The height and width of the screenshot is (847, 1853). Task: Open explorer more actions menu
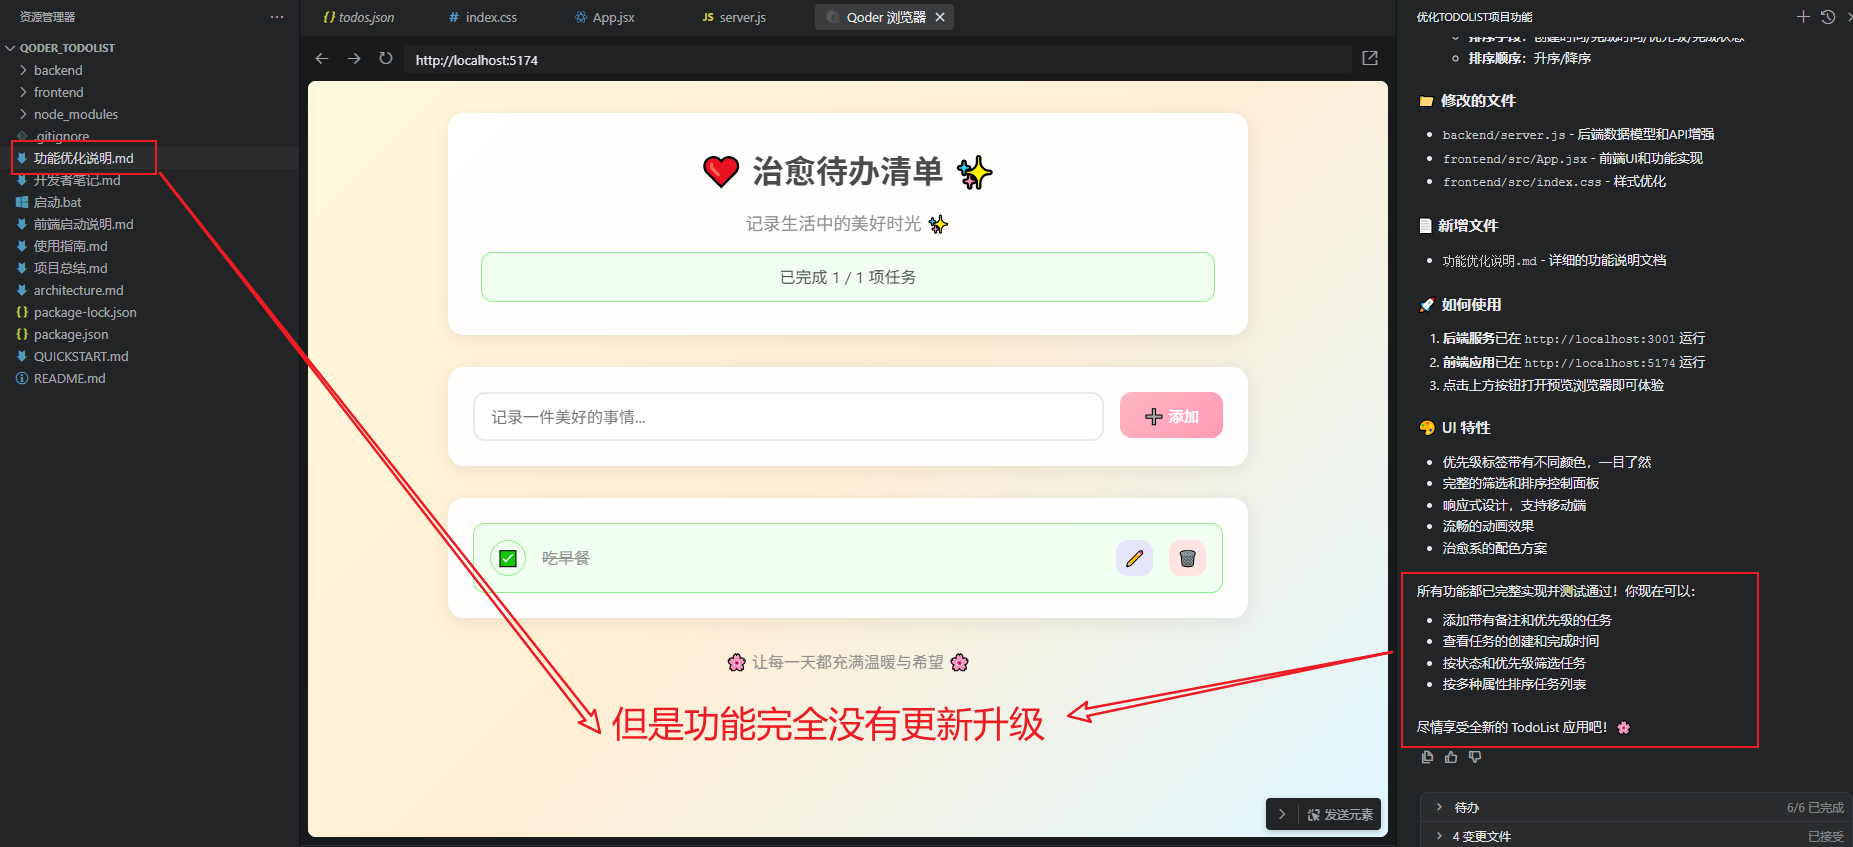277,17
